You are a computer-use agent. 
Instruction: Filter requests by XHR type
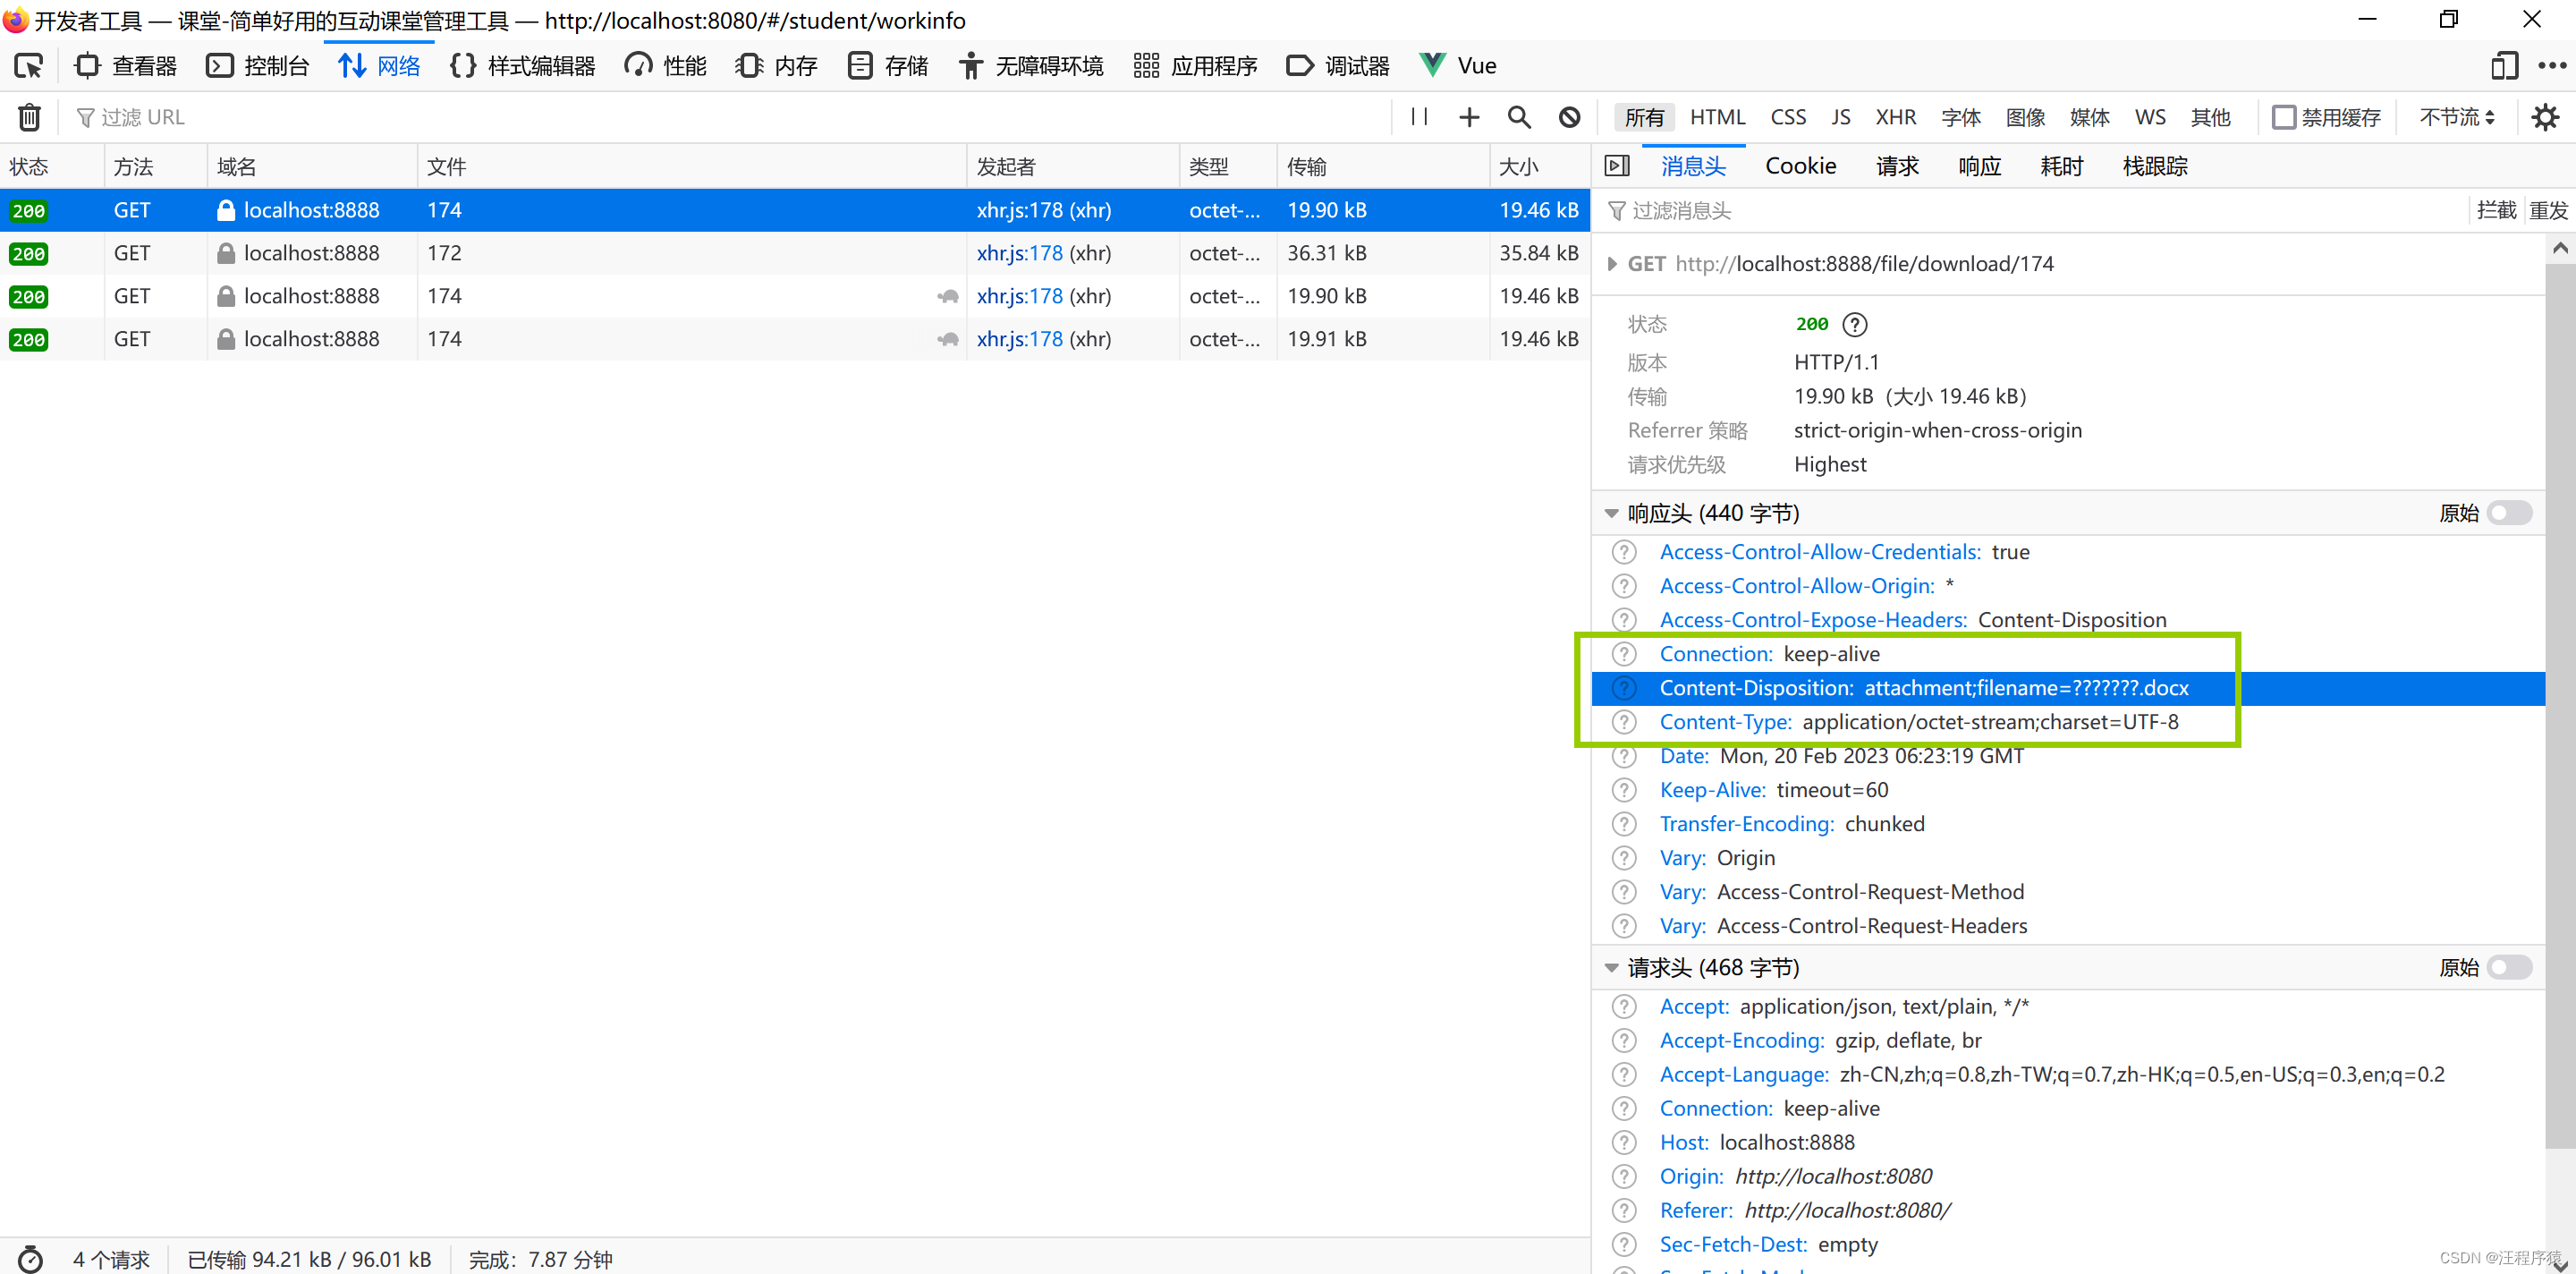(x=1895, y=117)
